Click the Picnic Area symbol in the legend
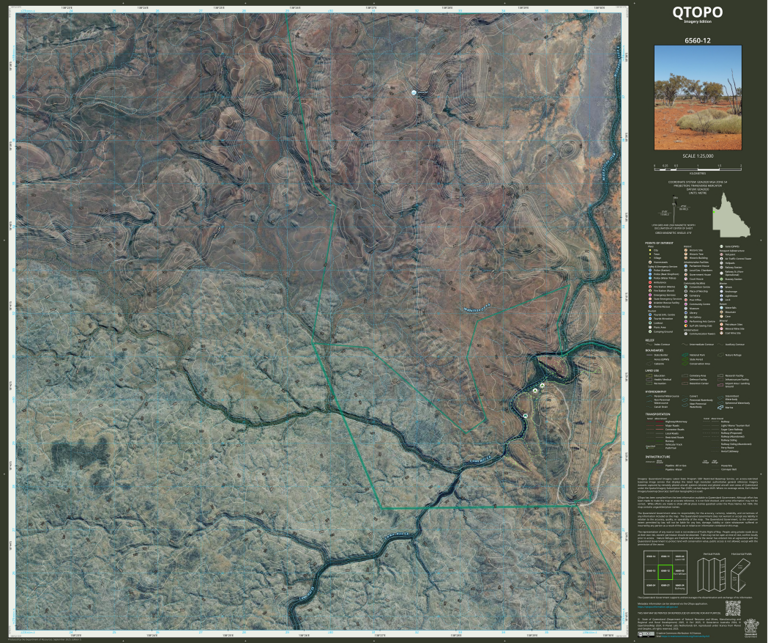Screen dimensions: 768x643 pos(650,327)
